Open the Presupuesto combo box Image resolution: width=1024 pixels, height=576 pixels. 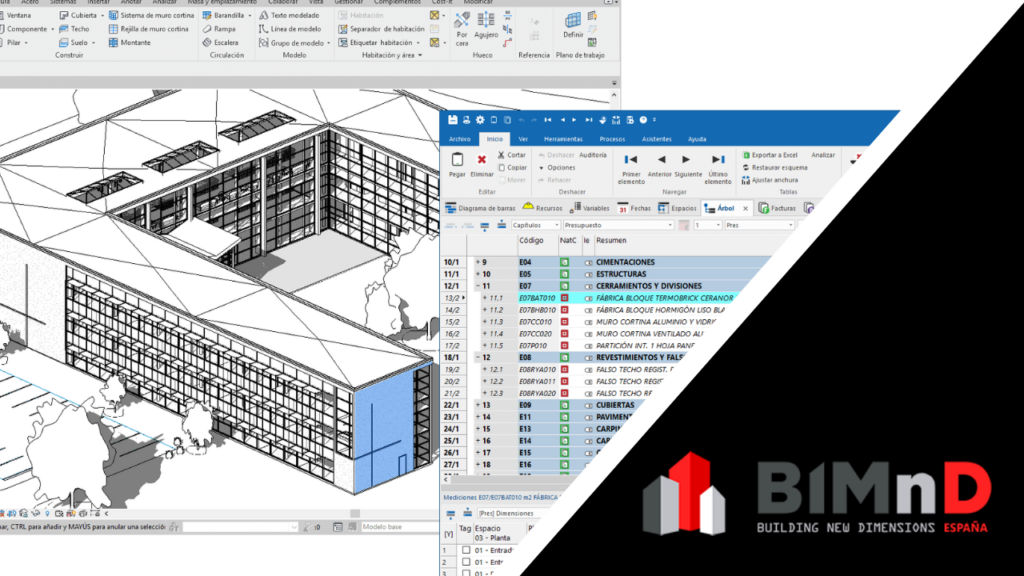[x=617, y=226]
